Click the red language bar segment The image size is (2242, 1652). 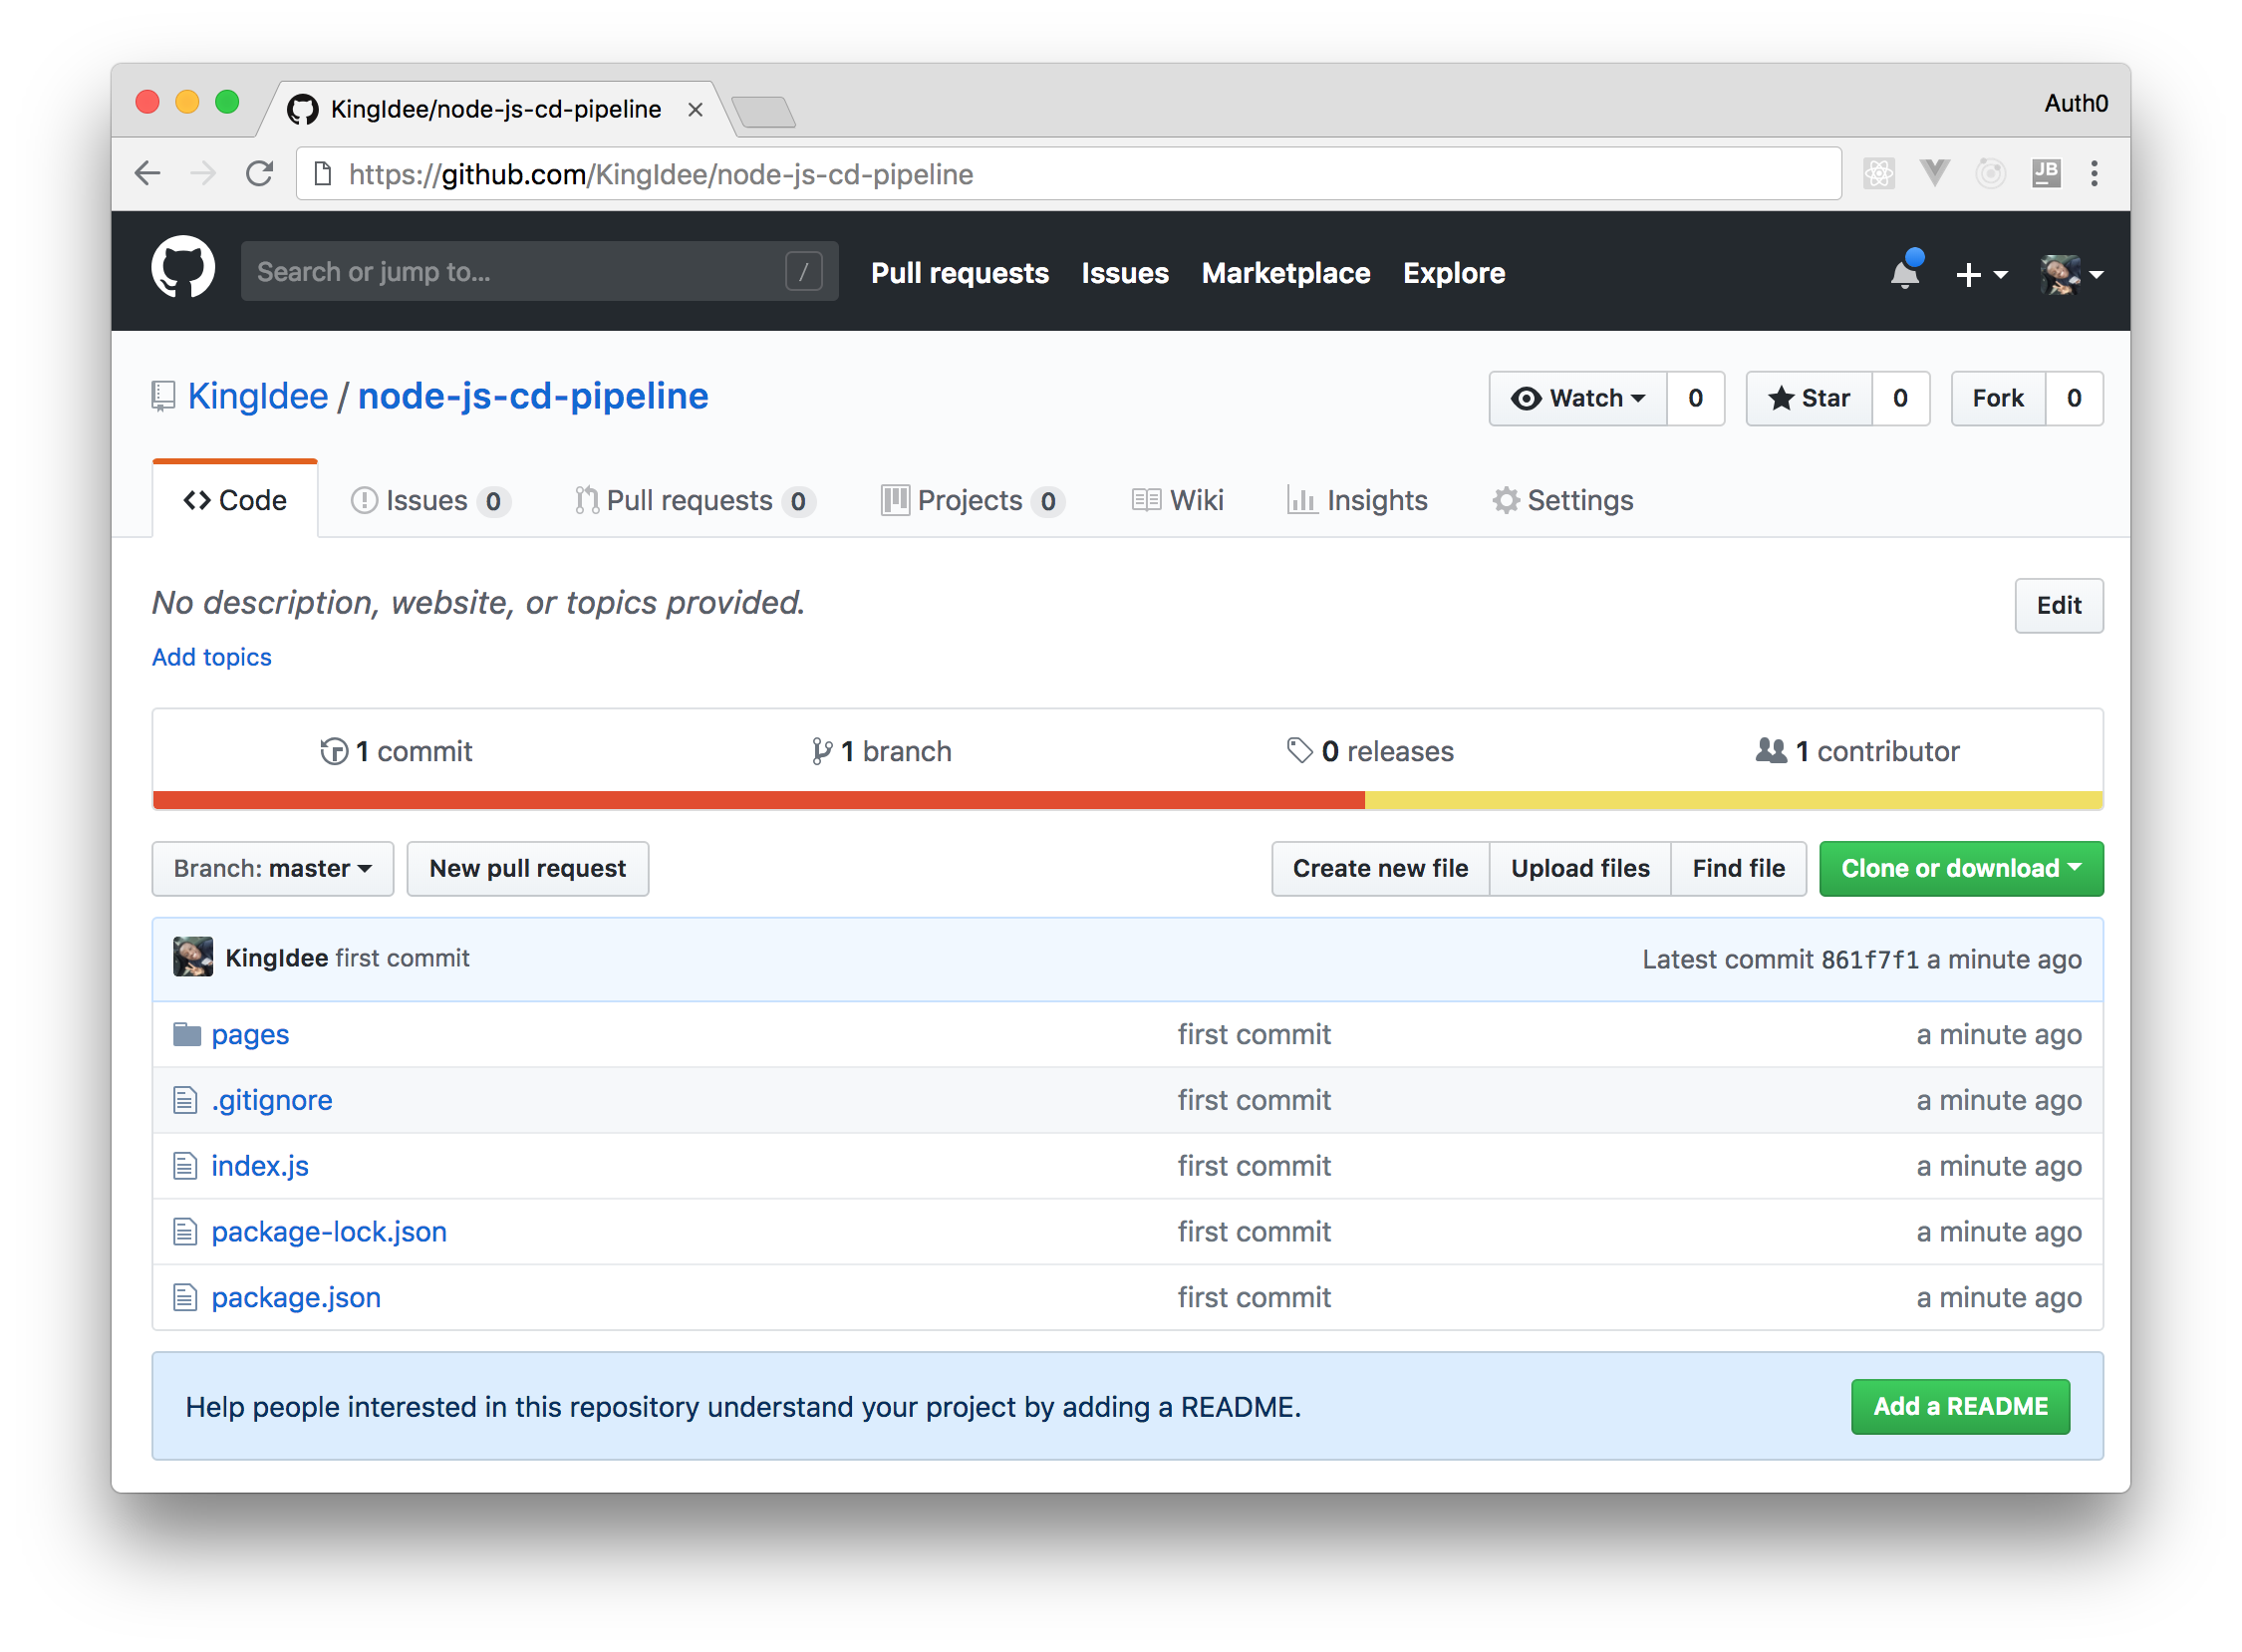coord(759,800)
